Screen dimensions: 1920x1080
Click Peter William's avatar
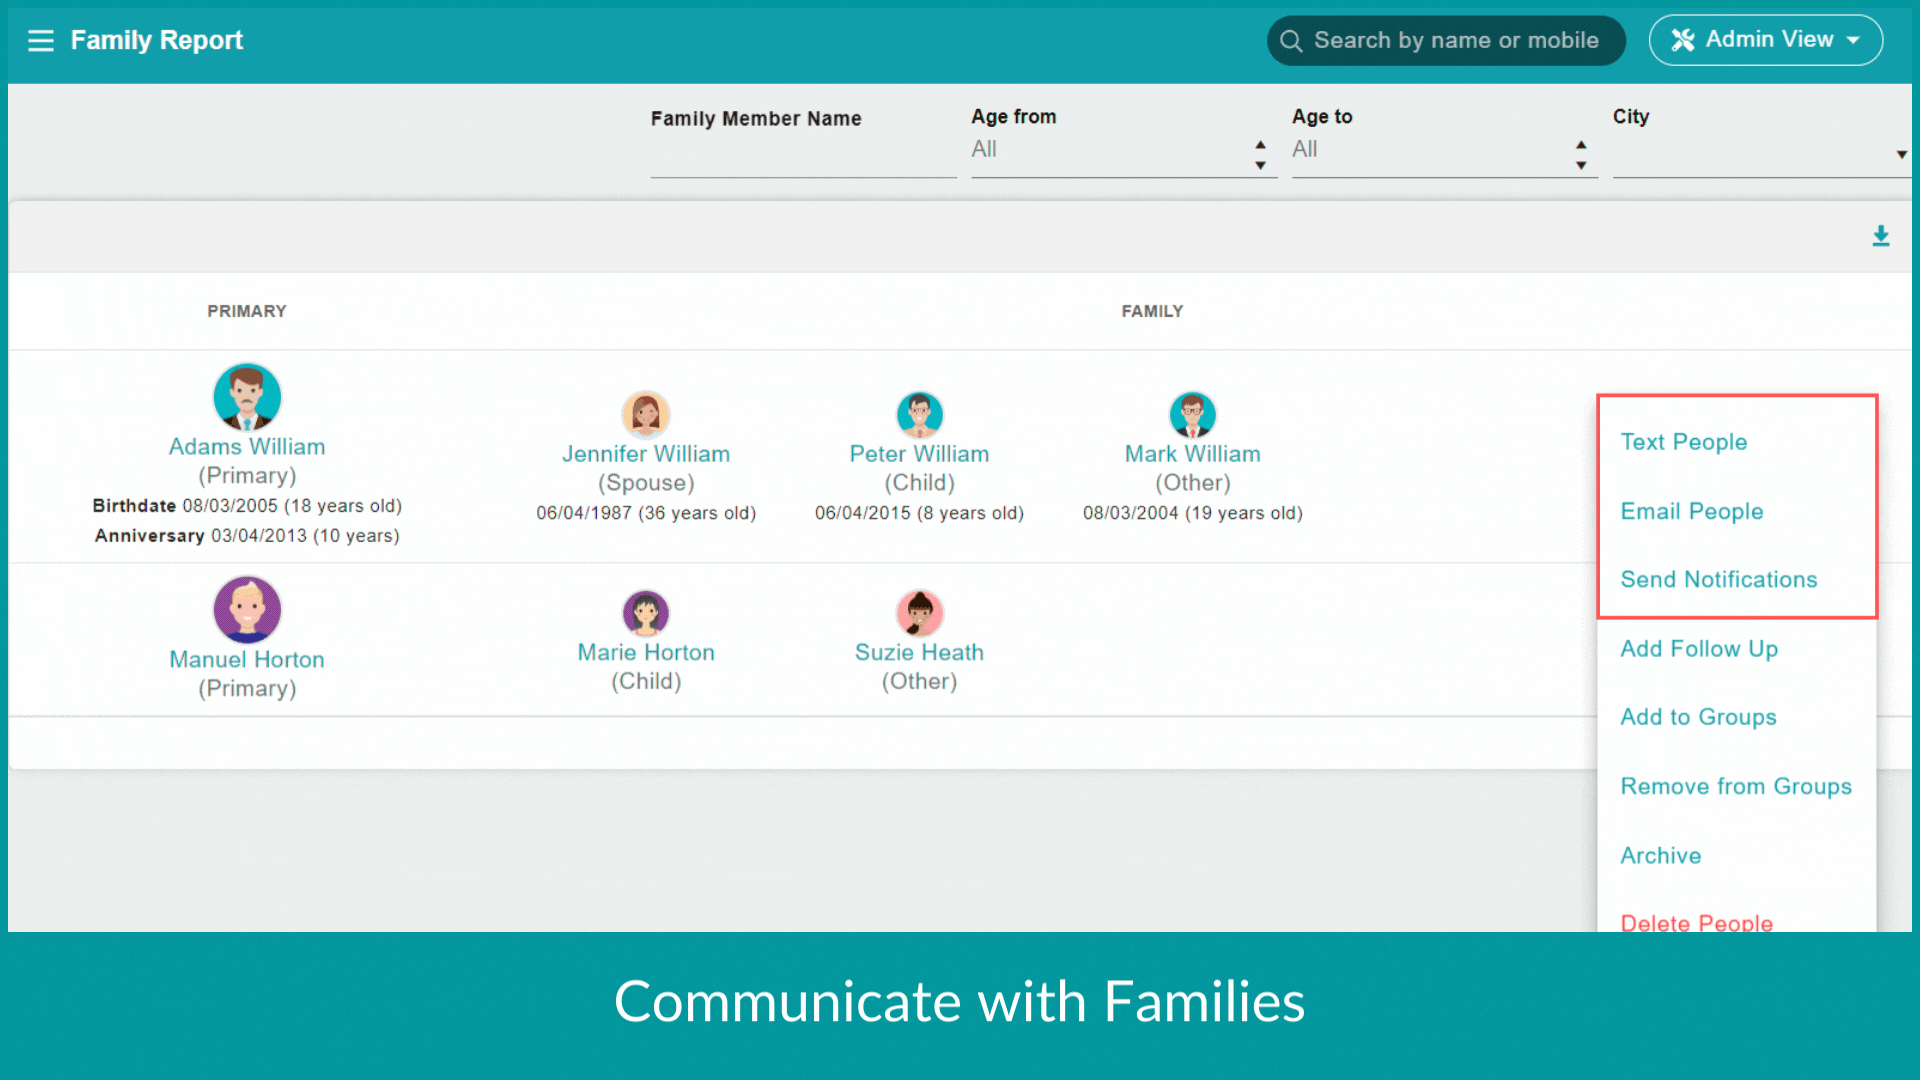pyautogui.click(x=920, y=415)
